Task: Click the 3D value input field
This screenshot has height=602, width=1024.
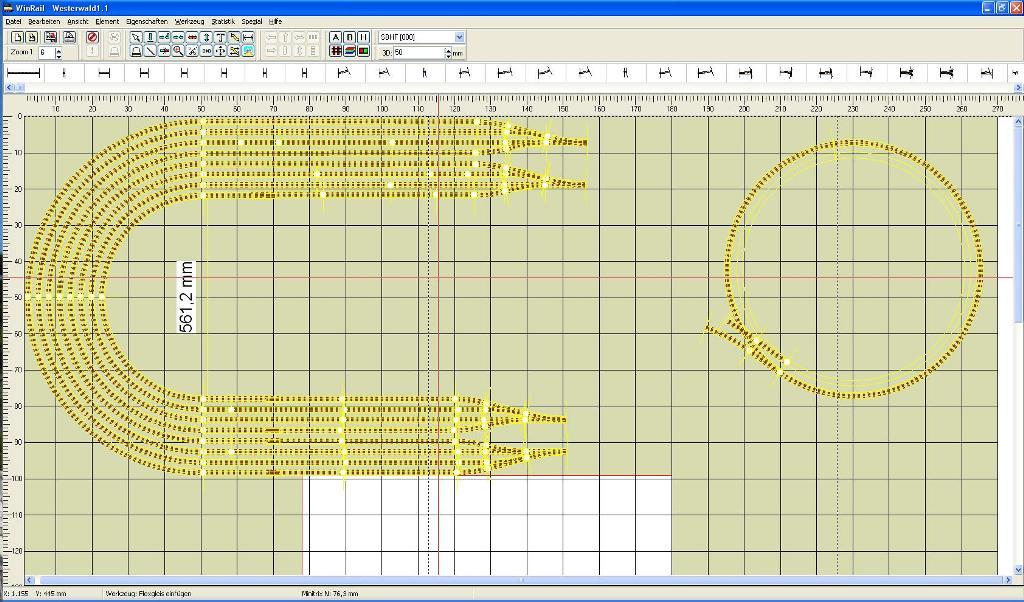Action: coord(417,52)
